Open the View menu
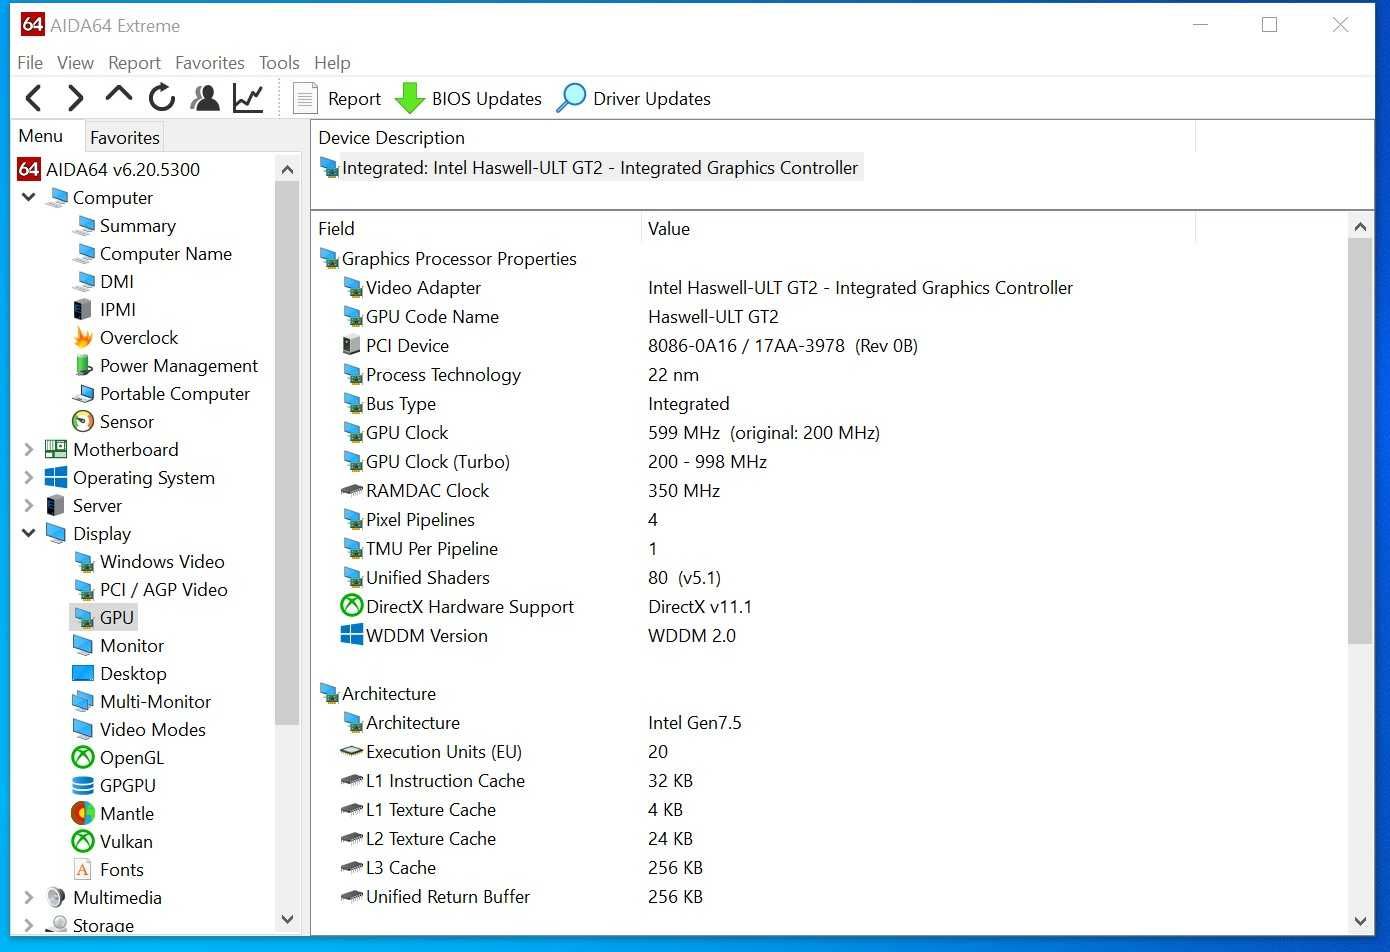1390x952 pixels. 75,63
